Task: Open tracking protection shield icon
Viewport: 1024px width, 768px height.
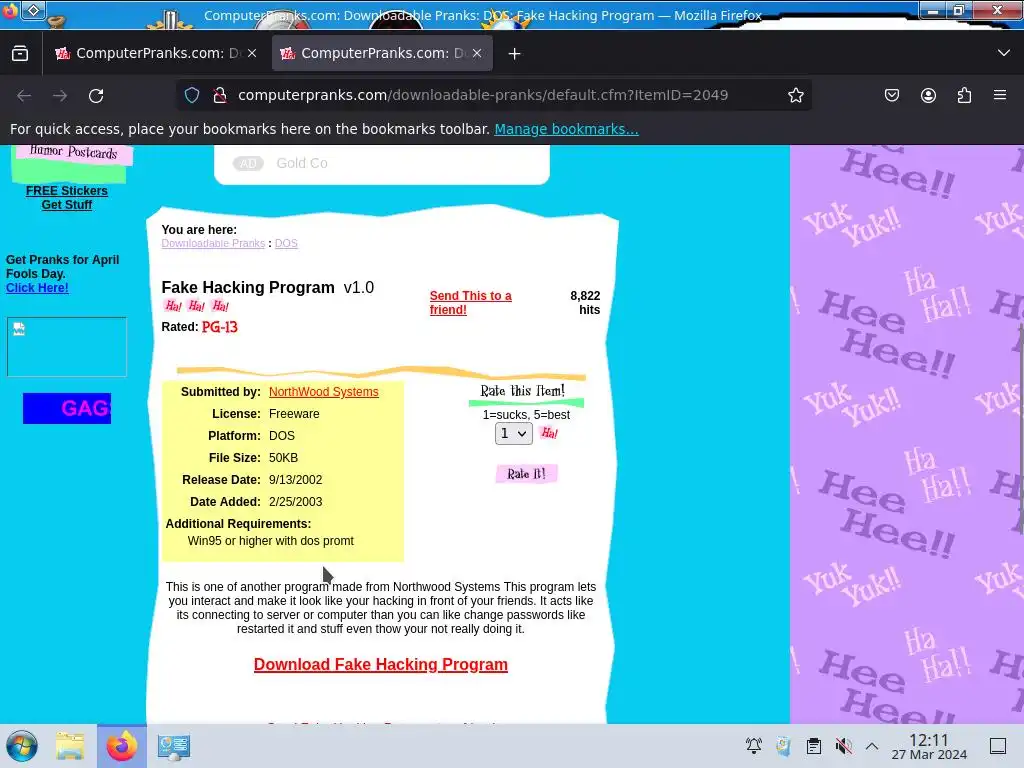Action: click(x=192, y=95)
